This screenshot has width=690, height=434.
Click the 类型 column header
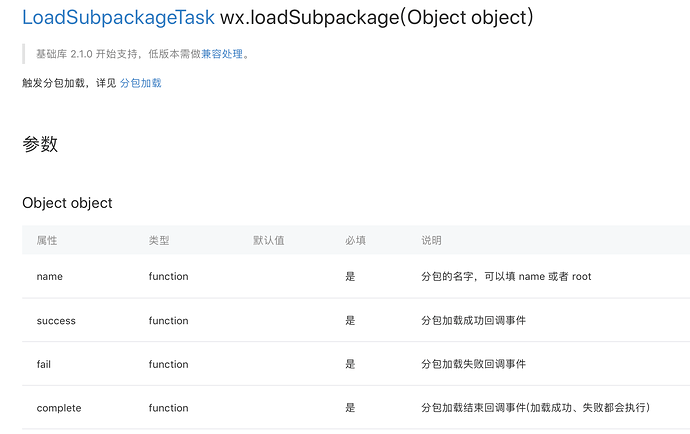[159, 241]
